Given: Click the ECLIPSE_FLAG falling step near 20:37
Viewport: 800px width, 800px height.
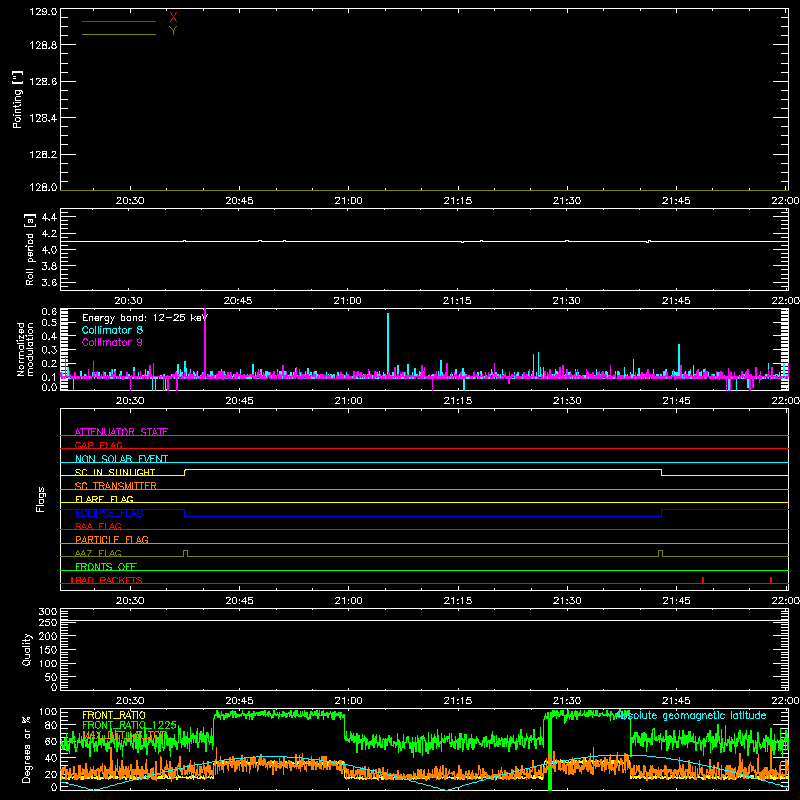Looking at the screenshot, I should tap(185, 513).
